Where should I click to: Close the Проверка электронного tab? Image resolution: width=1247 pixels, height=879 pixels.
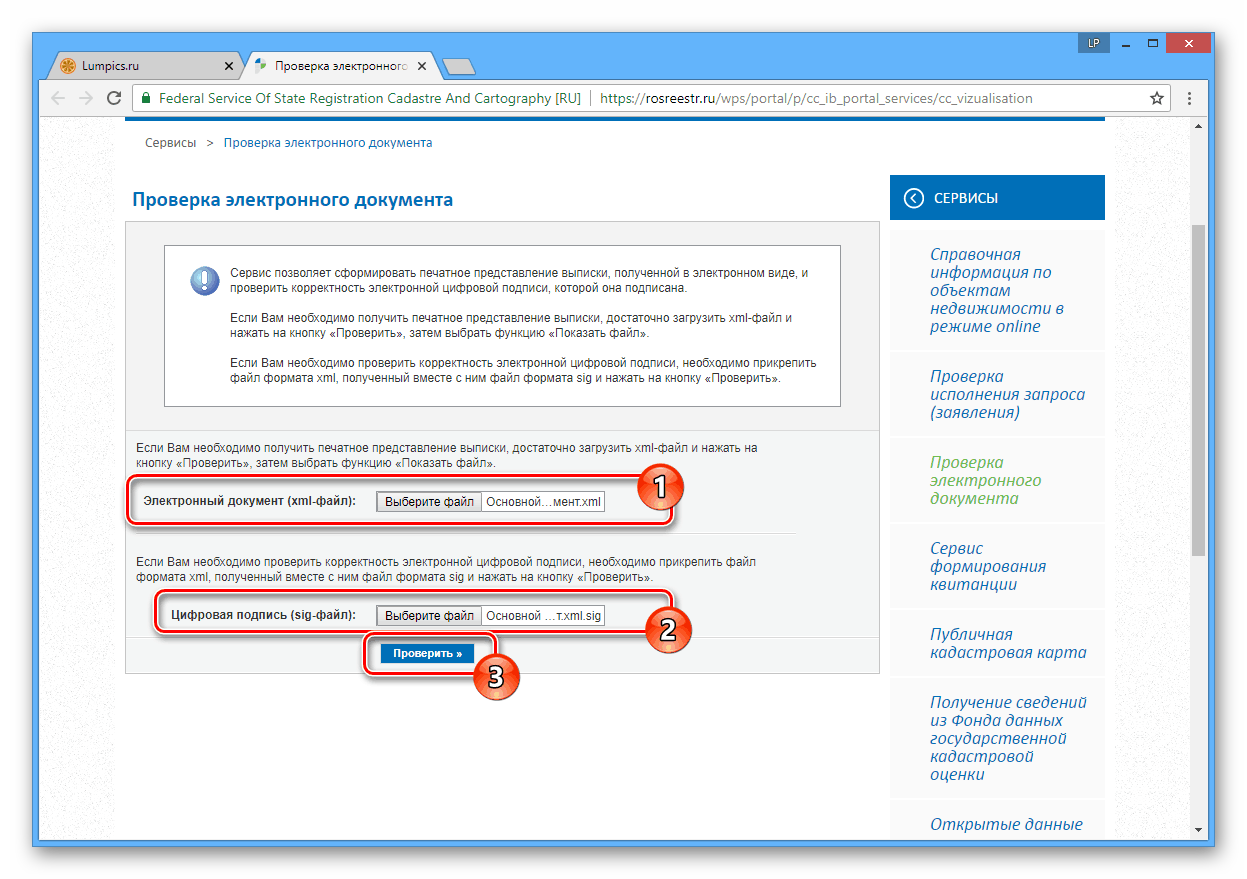pos(422,66)
